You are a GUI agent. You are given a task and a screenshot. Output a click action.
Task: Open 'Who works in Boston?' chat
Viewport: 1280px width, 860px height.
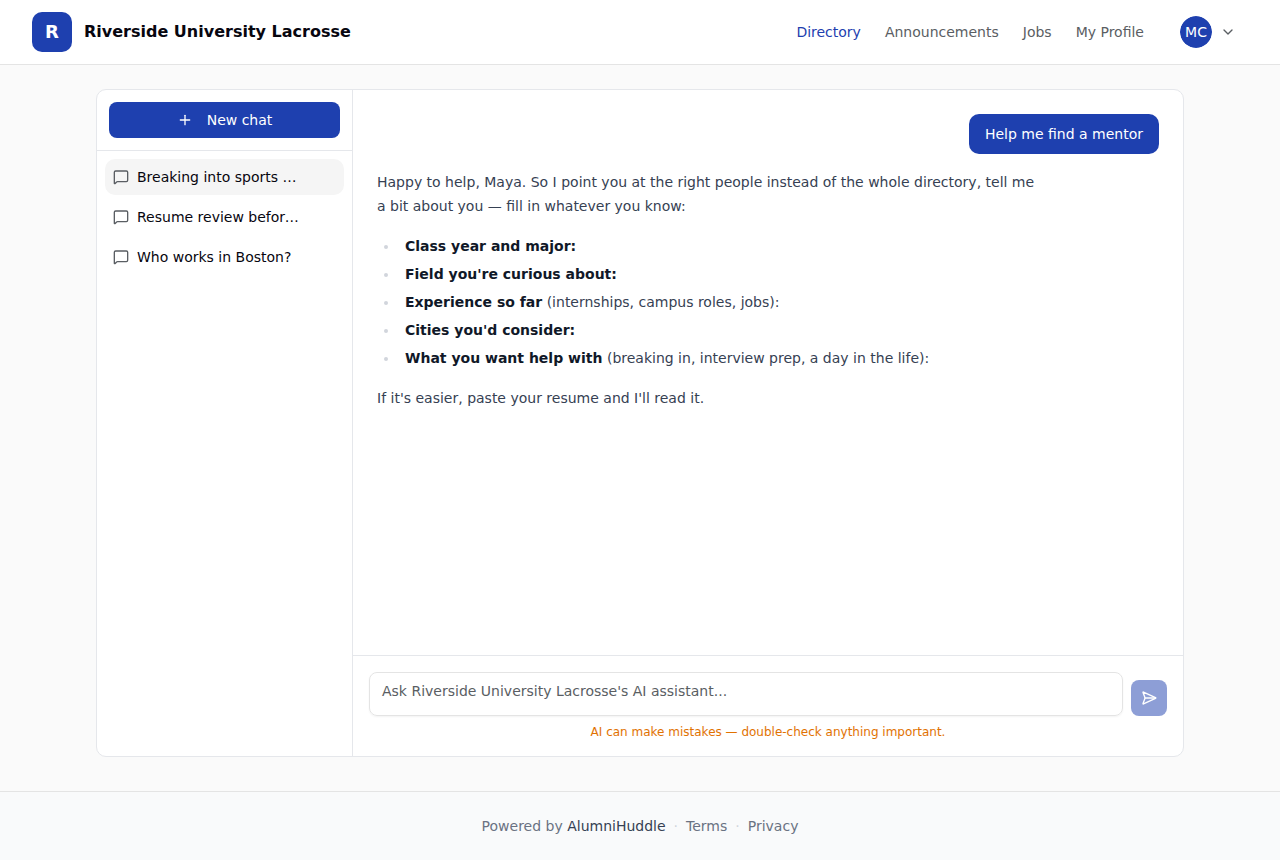pos(224,257)
